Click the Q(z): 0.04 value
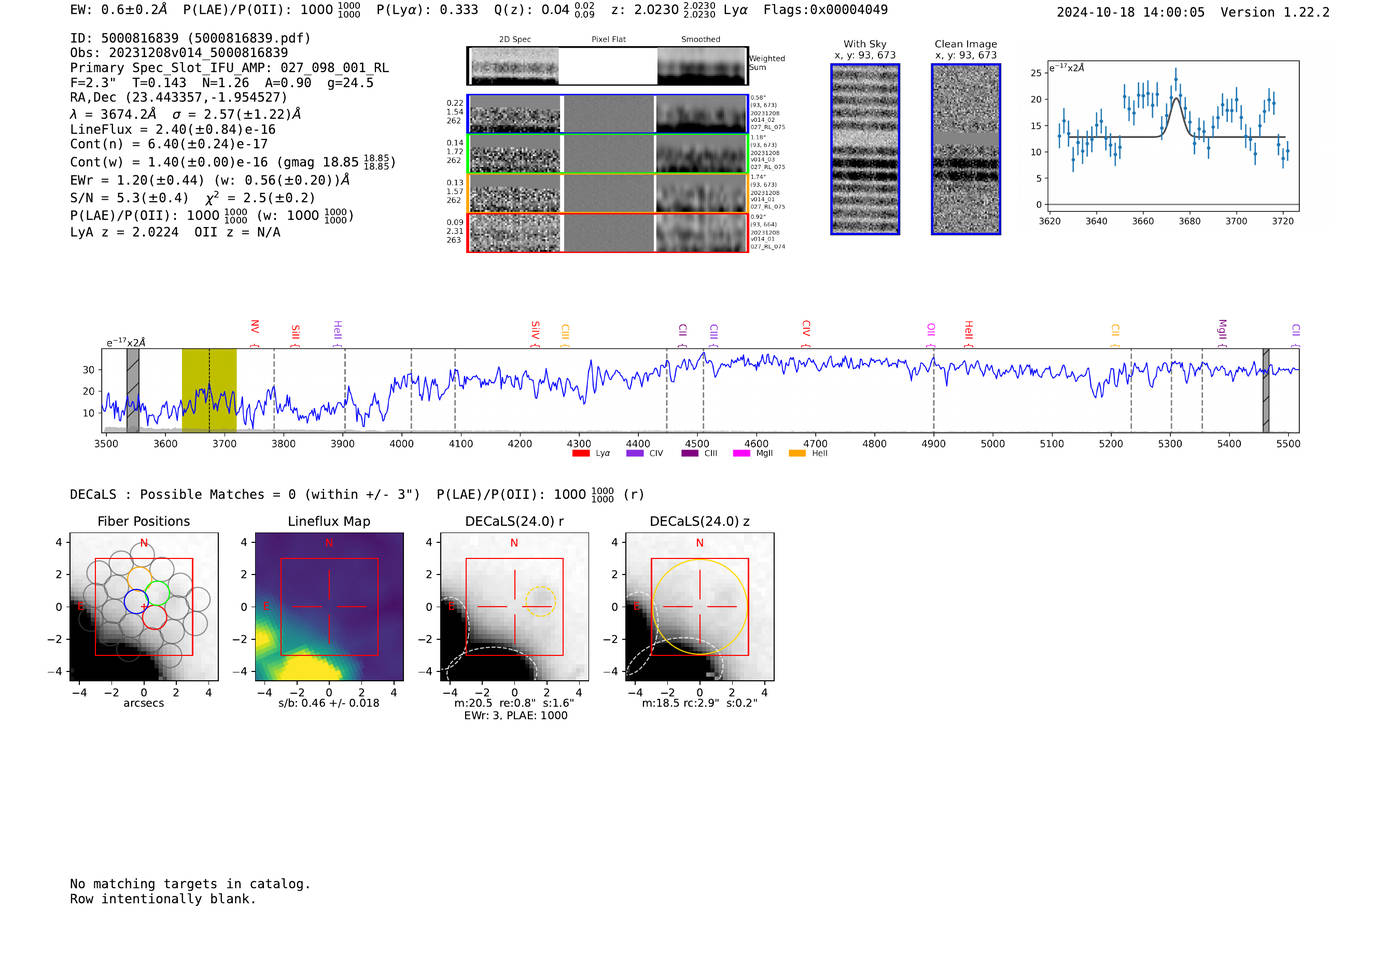 (532, 10)
